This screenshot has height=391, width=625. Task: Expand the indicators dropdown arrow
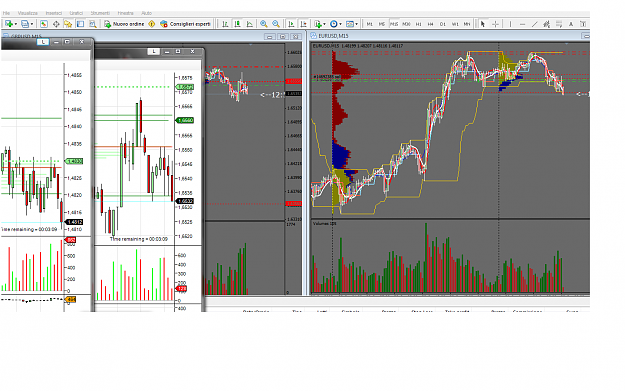(x=324, y=24)
